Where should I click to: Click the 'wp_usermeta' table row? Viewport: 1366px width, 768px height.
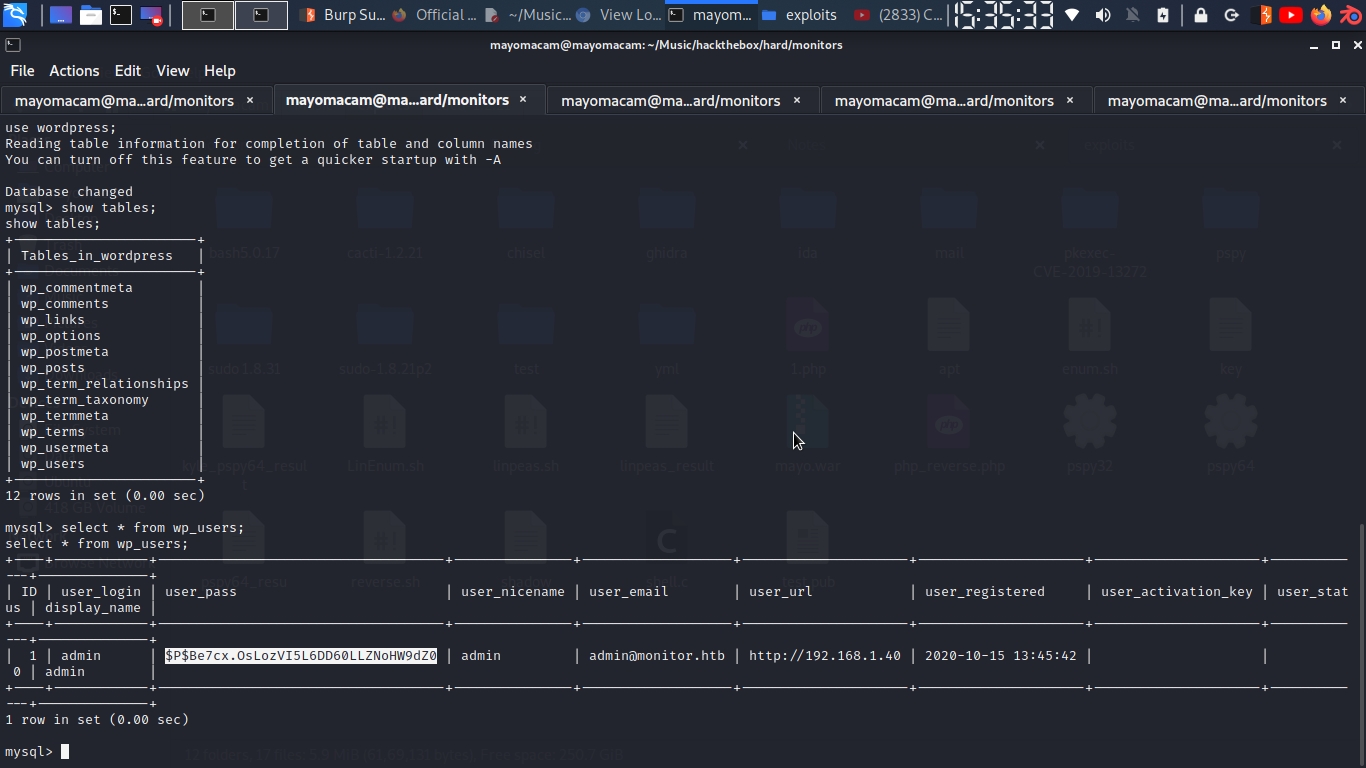pyautogui.click(x=65, y=448)
